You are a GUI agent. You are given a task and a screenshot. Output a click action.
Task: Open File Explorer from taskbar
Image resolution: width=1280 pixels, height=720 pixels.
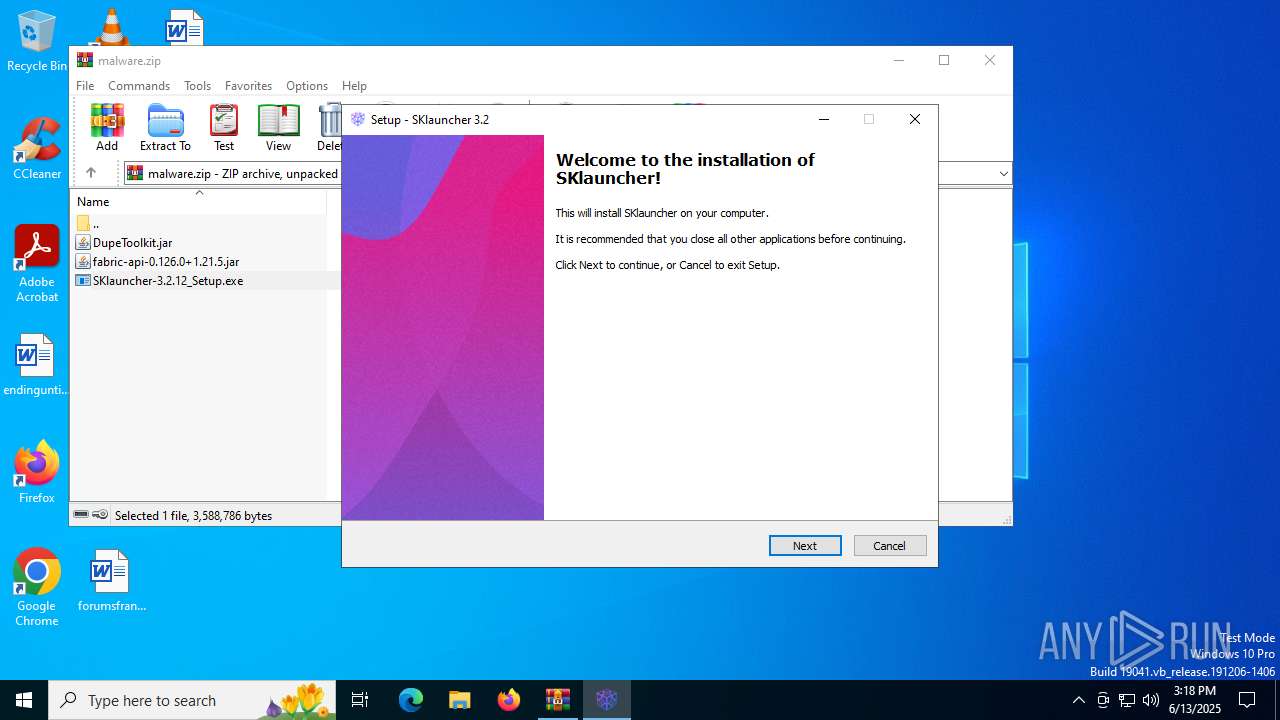coord(460,700)
